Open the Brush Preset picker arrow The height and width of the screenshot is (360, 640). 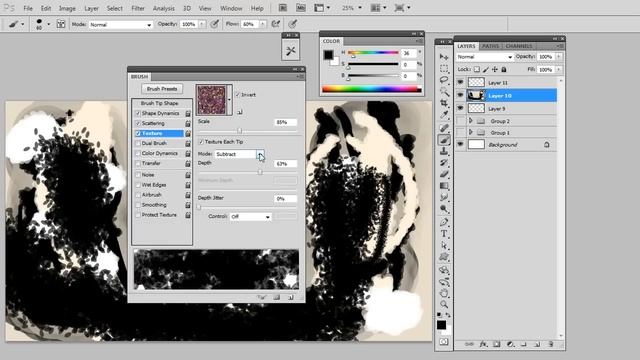(x=49, y=24)
